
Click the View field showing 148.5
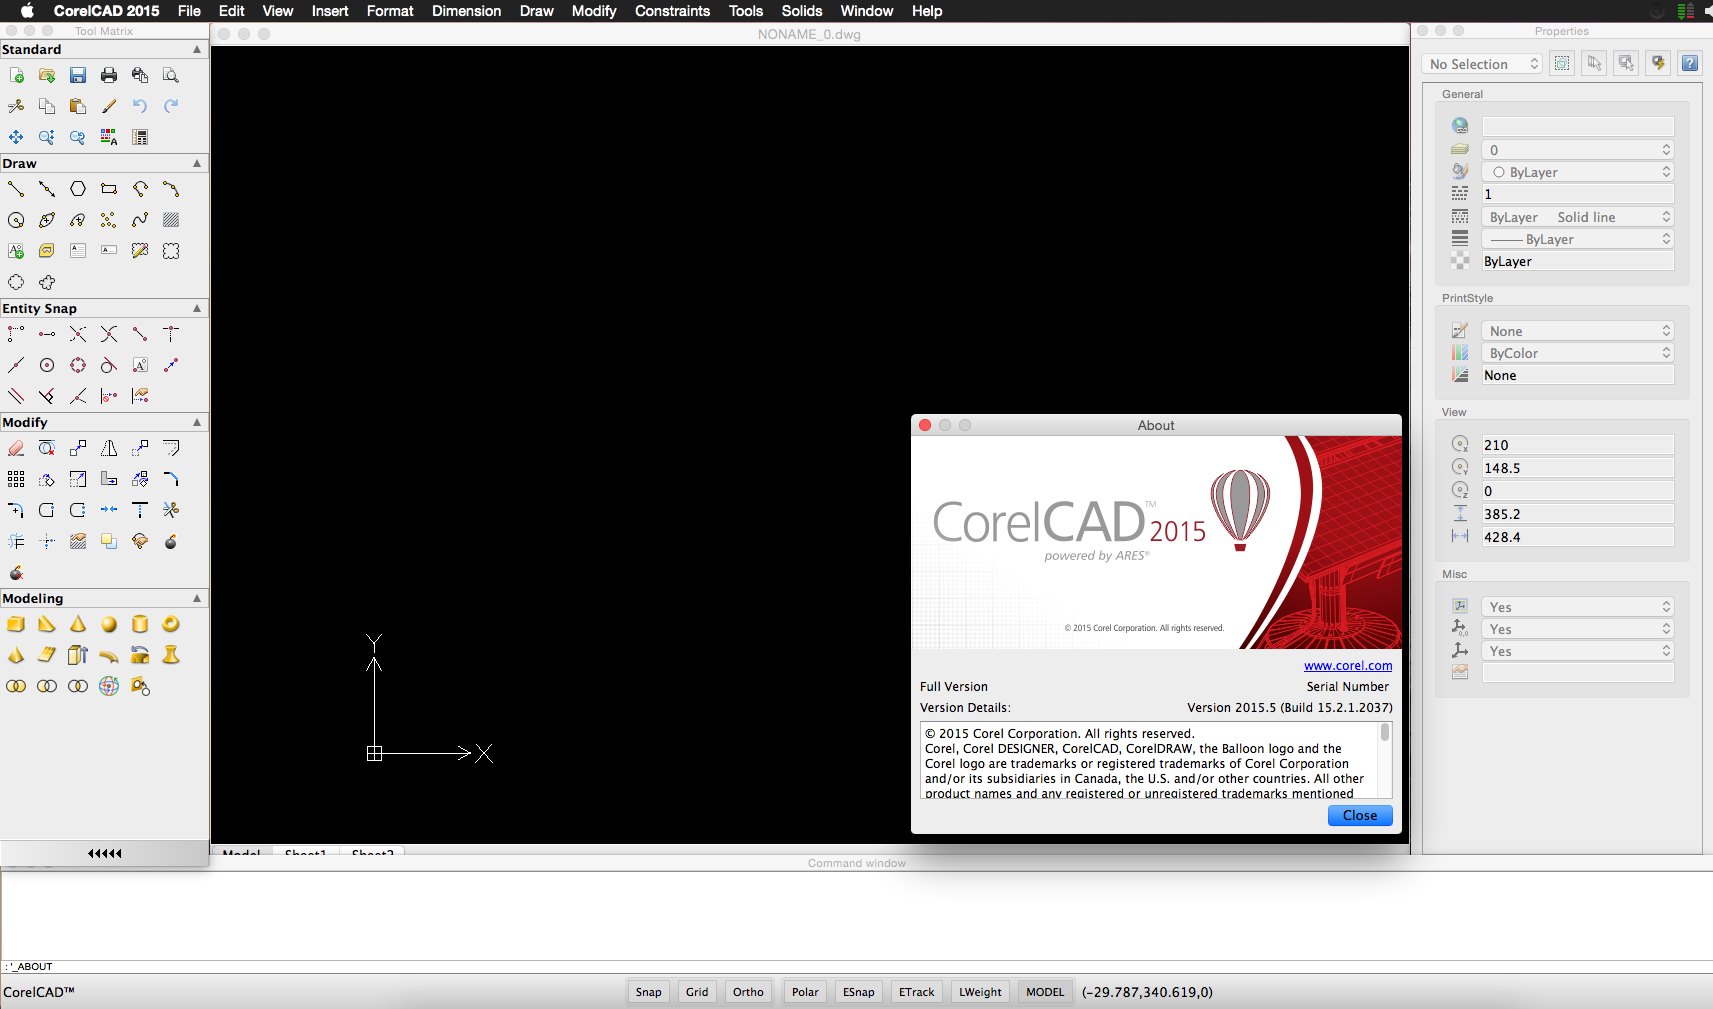coord(1578,468)
